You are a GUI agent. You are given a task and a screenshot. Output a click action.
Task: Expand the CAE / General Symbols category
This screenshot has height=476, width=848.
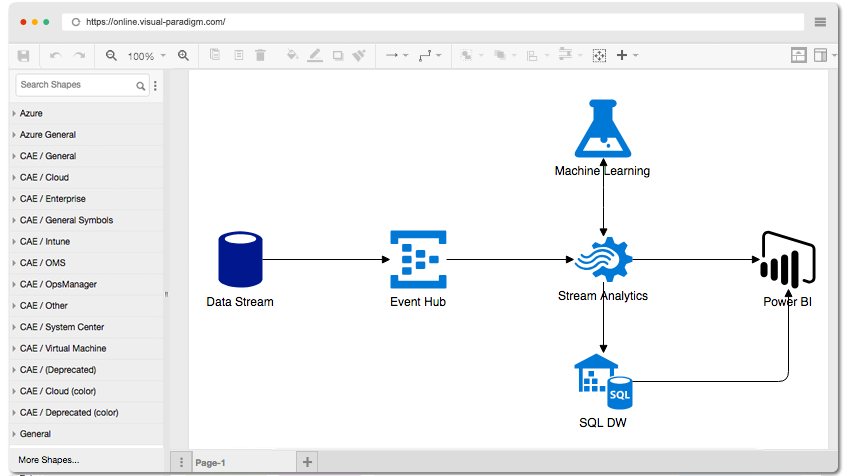click(87, 220)
